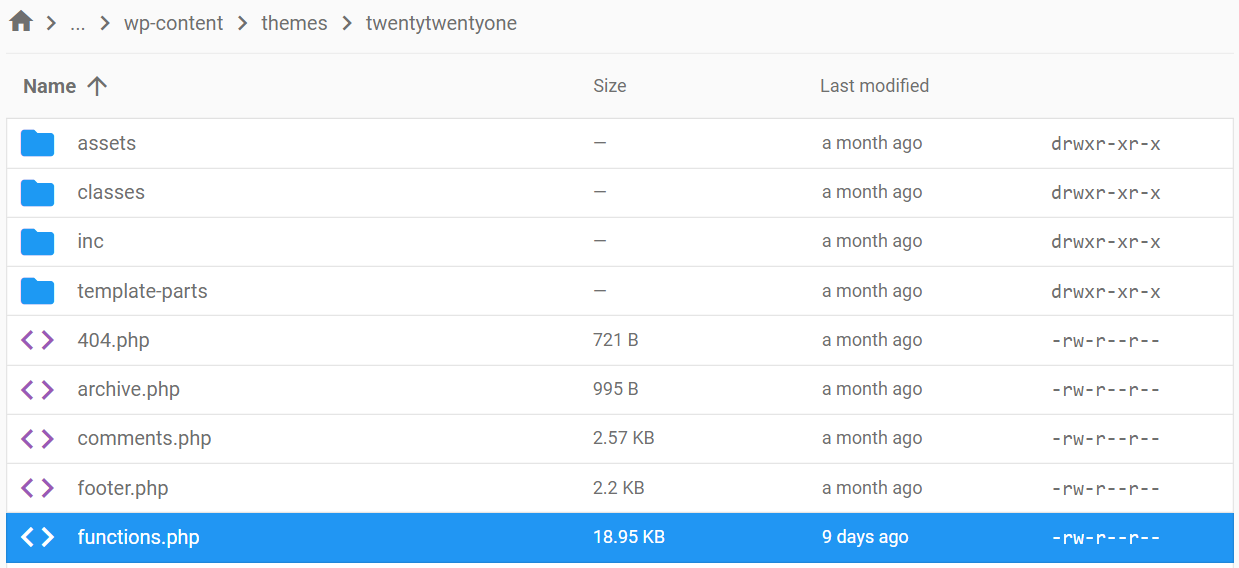Viewport: 1239px width, 568px height.
Task: Click the comments.php code file icon
Action: click(38, 438)
